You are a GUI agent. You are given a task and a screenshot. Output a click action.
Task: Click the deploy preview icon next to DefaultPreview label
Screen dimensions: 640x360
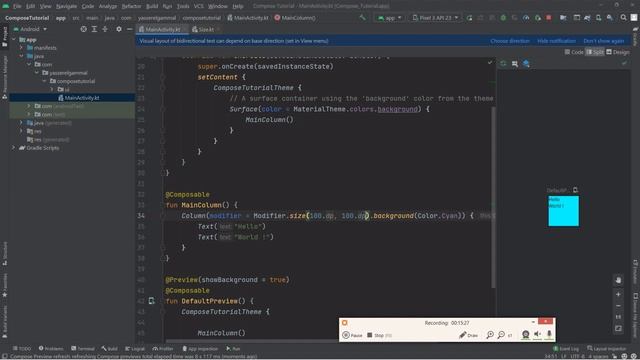(575, 190)
